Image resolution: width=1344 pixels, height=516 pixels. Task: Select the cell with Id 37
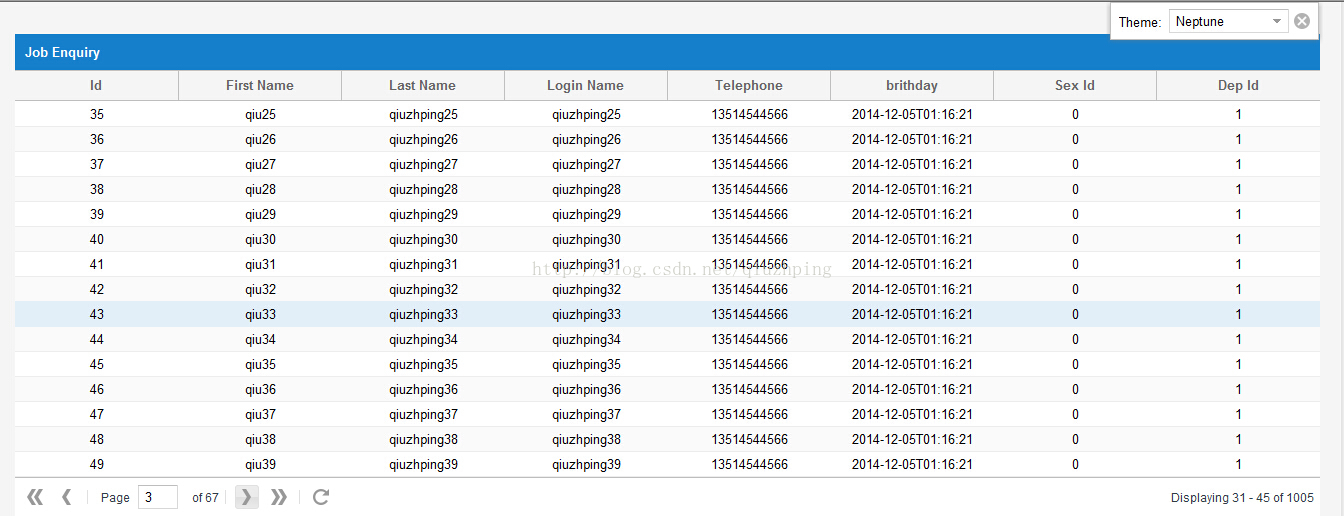point(96,164)
